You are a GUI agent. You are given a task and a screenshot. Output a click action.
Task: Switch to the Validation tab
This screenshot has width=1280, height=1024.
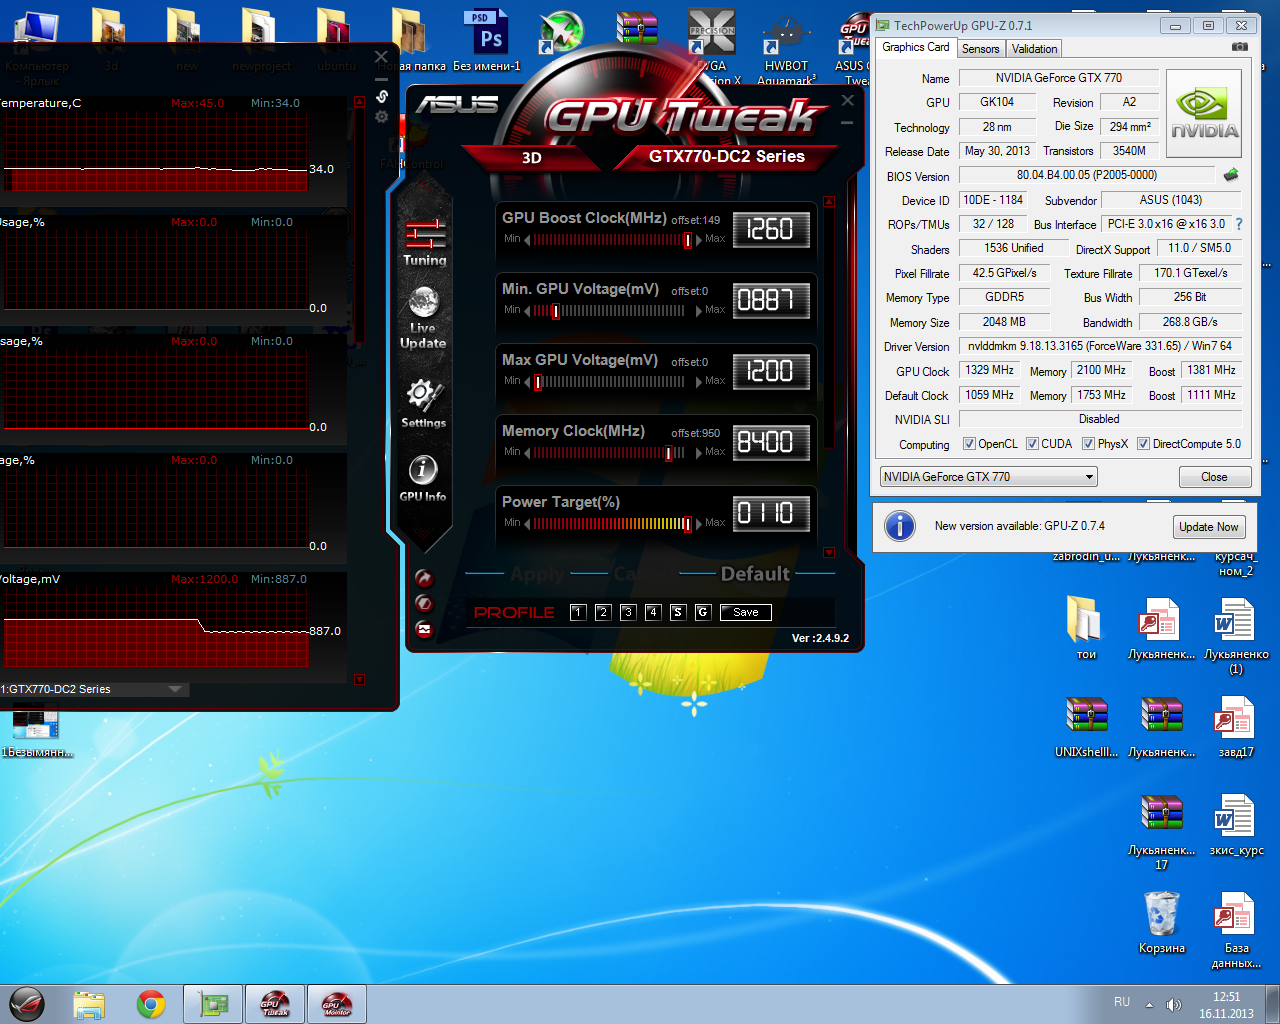tap(1034, 48)
